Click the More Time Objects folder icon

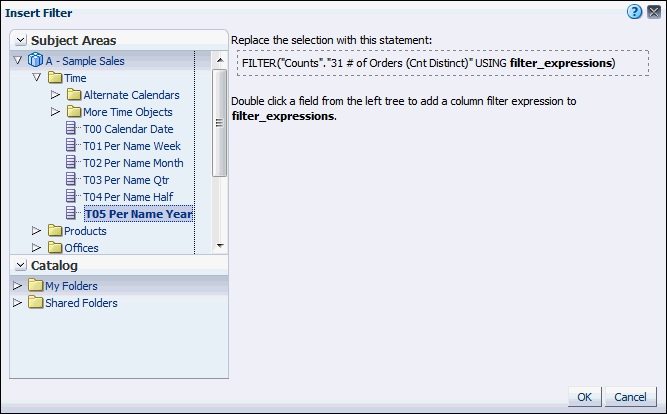(73, 112)
